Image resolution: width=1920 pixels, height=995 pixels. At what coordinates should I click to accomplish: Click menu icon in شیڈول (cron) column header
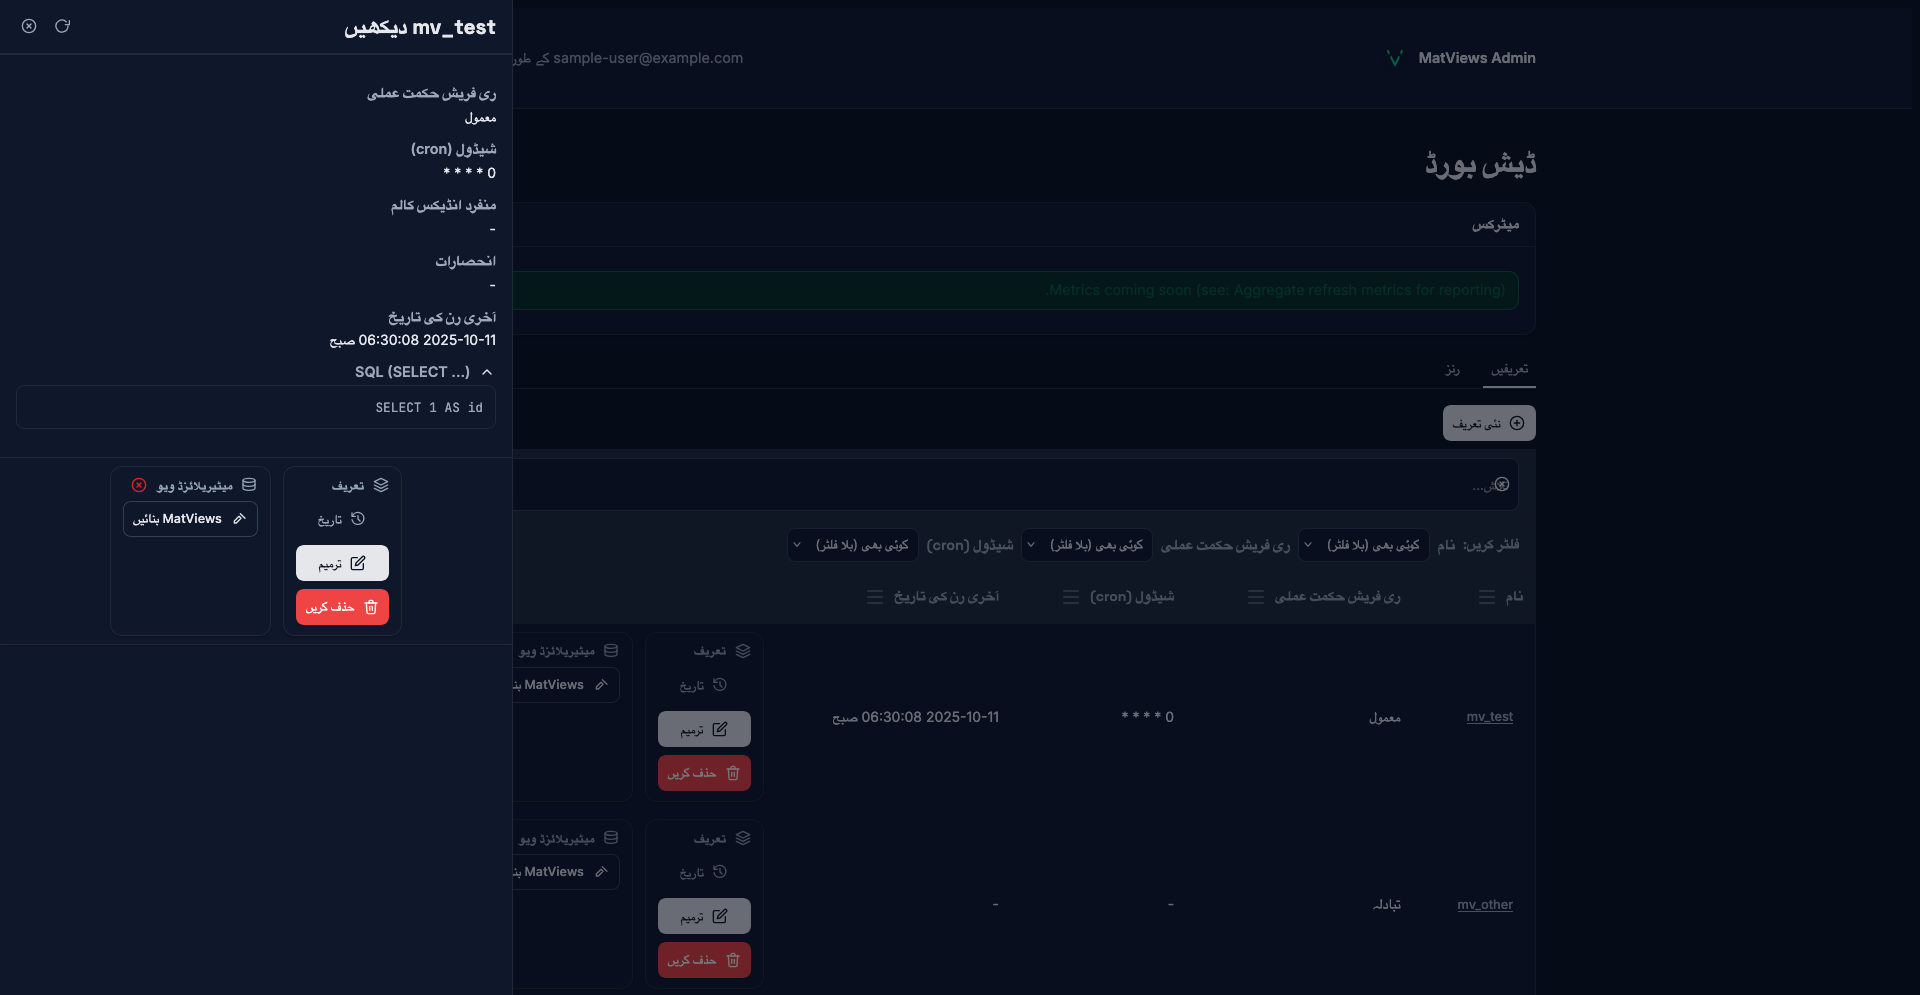(x=1070, y=597)
